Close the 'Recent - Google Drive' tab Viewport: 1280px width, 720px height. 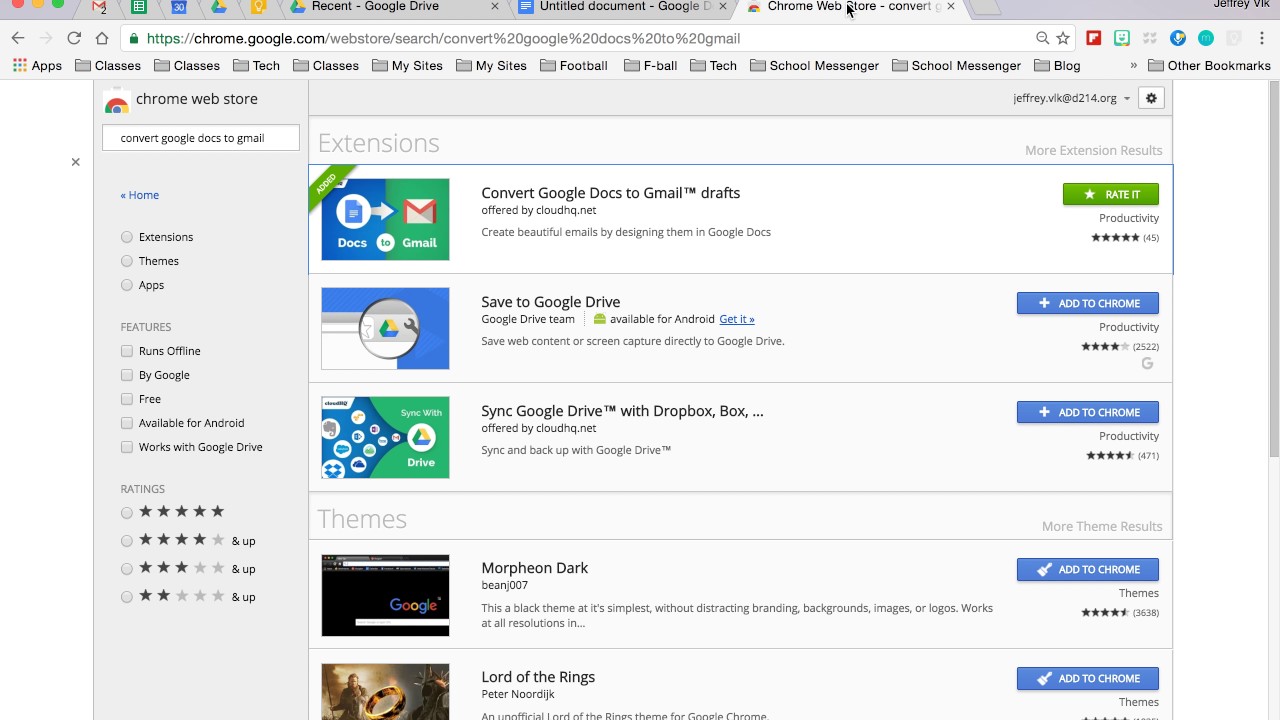coord(494,6)
